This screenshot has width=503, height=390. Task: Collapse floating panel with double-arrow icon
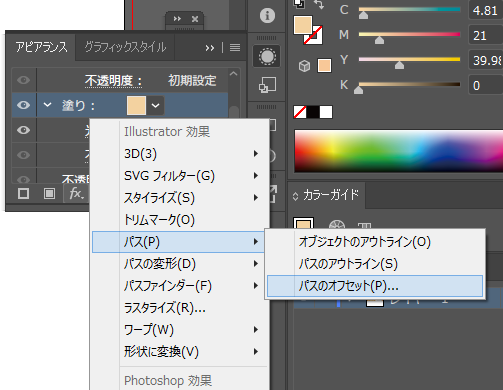[x=177, y=19]
